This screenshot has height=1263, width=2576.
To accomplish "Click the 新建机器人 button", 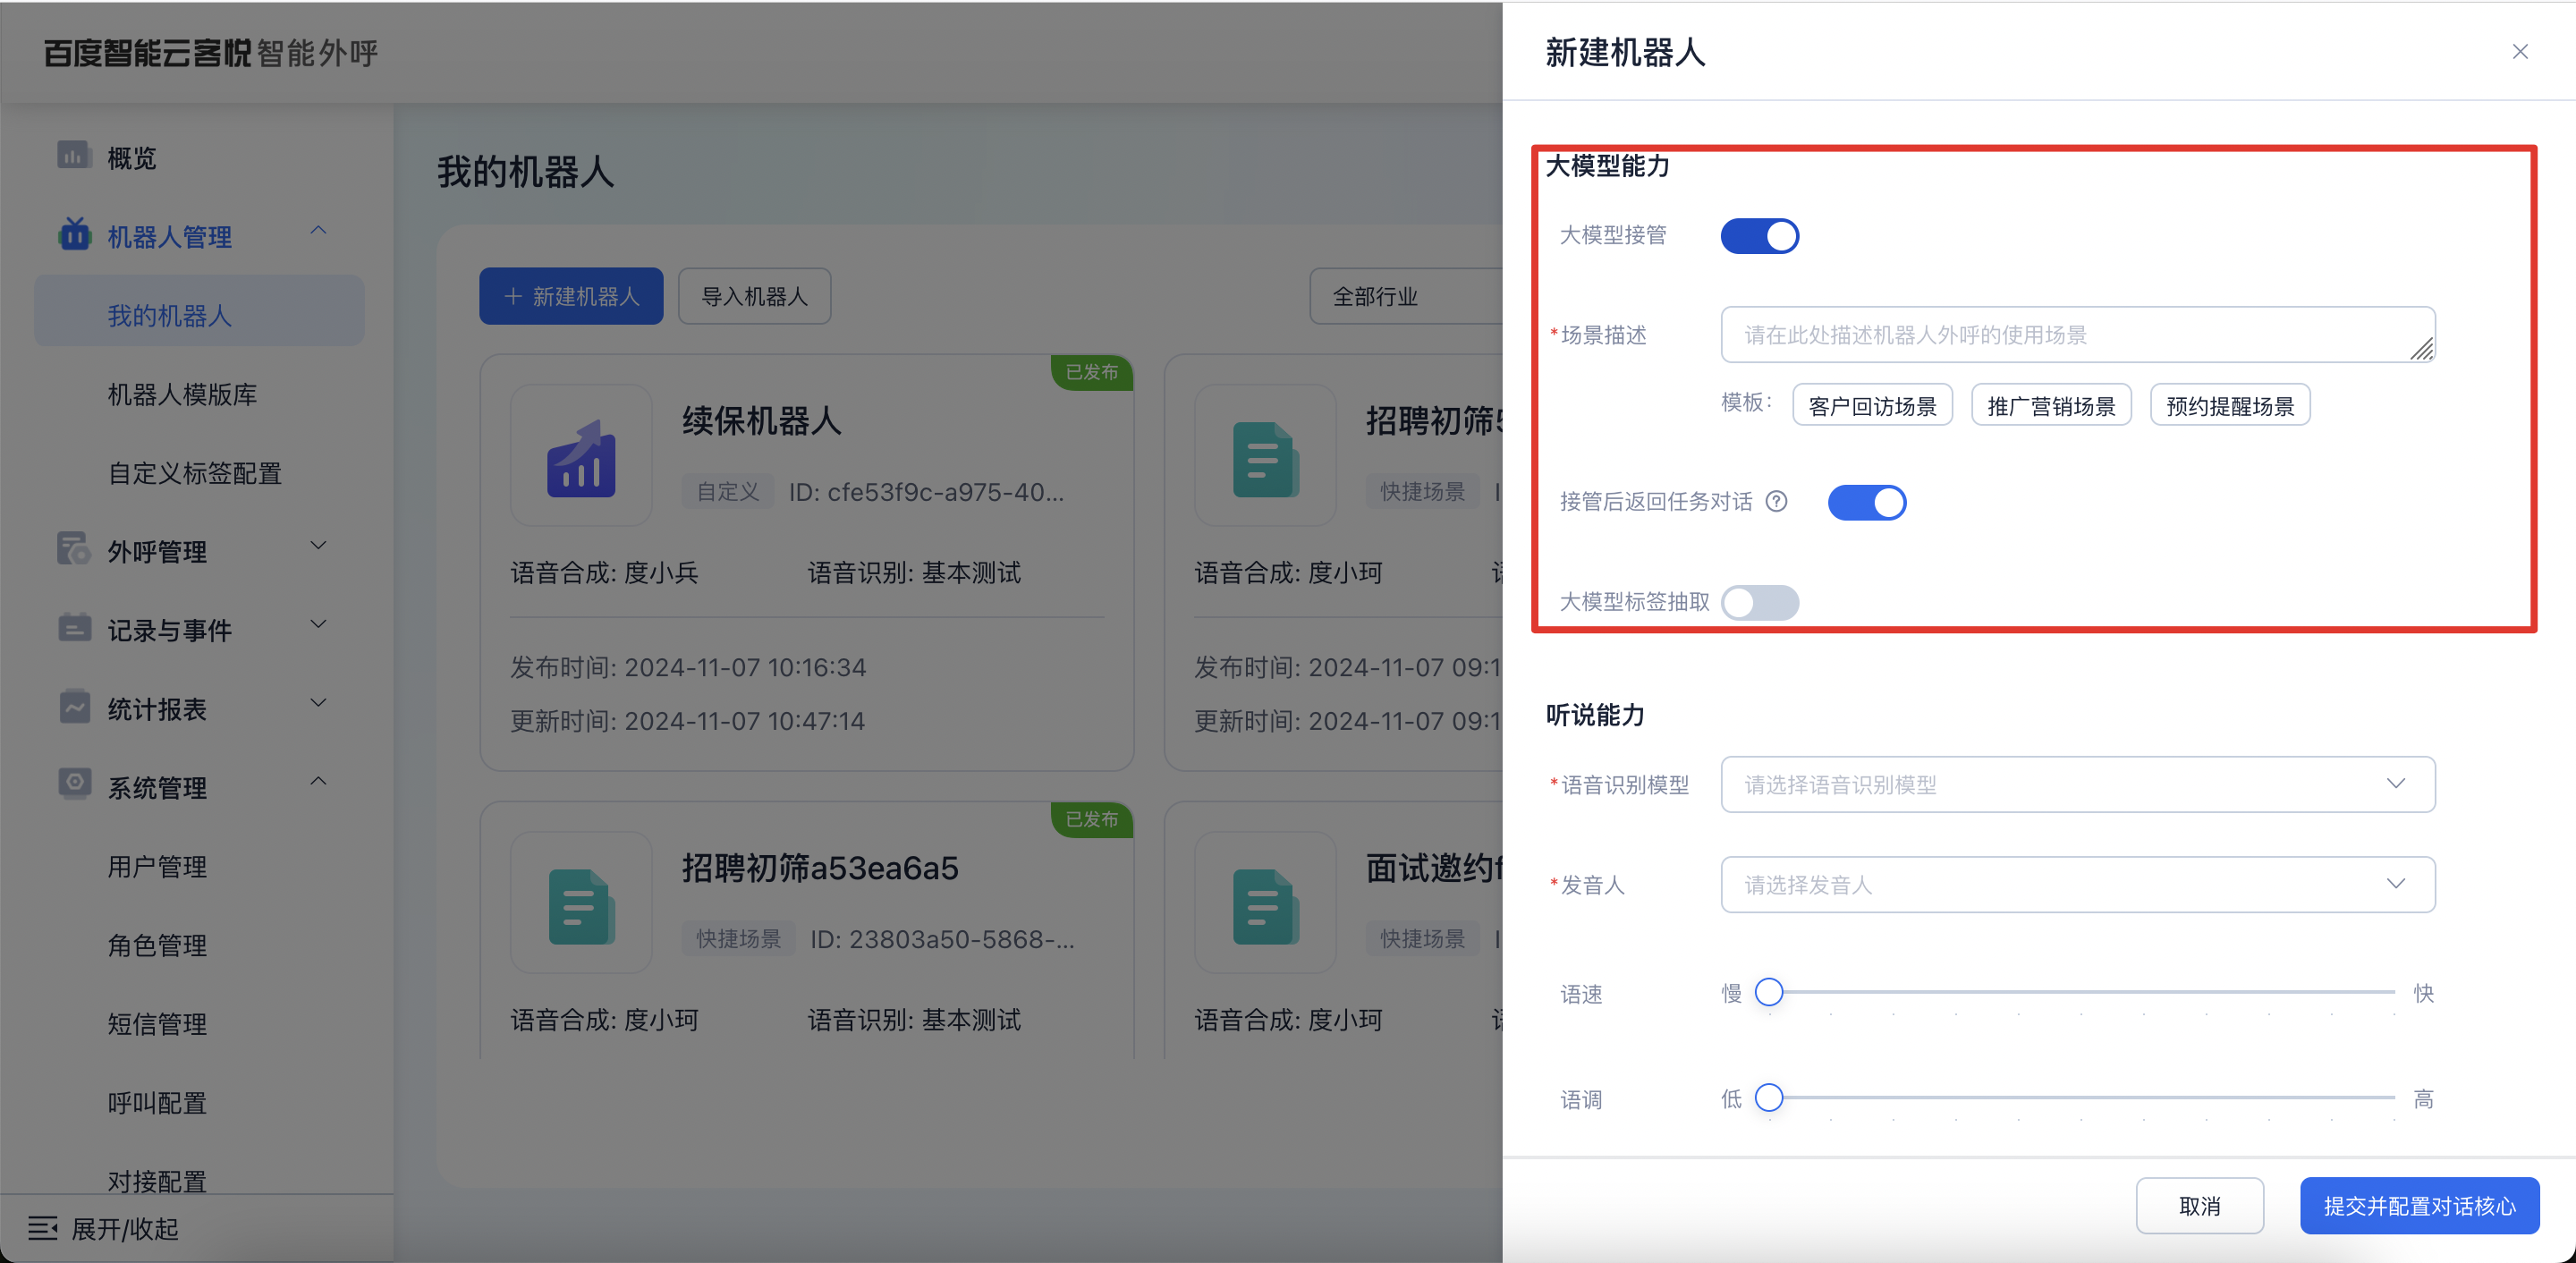I will point(570,296).
